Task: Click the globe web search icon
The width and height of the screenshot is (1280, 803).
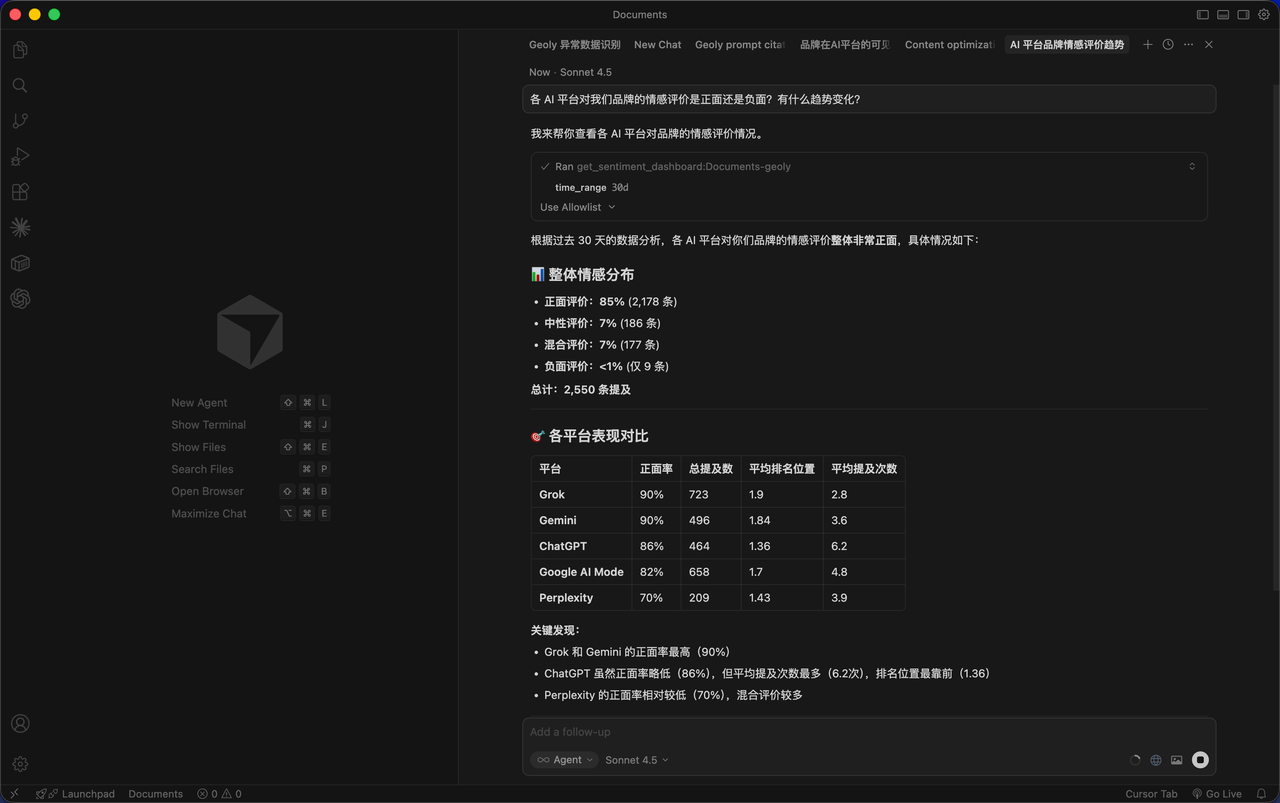Action: (x=1156, y=760)
